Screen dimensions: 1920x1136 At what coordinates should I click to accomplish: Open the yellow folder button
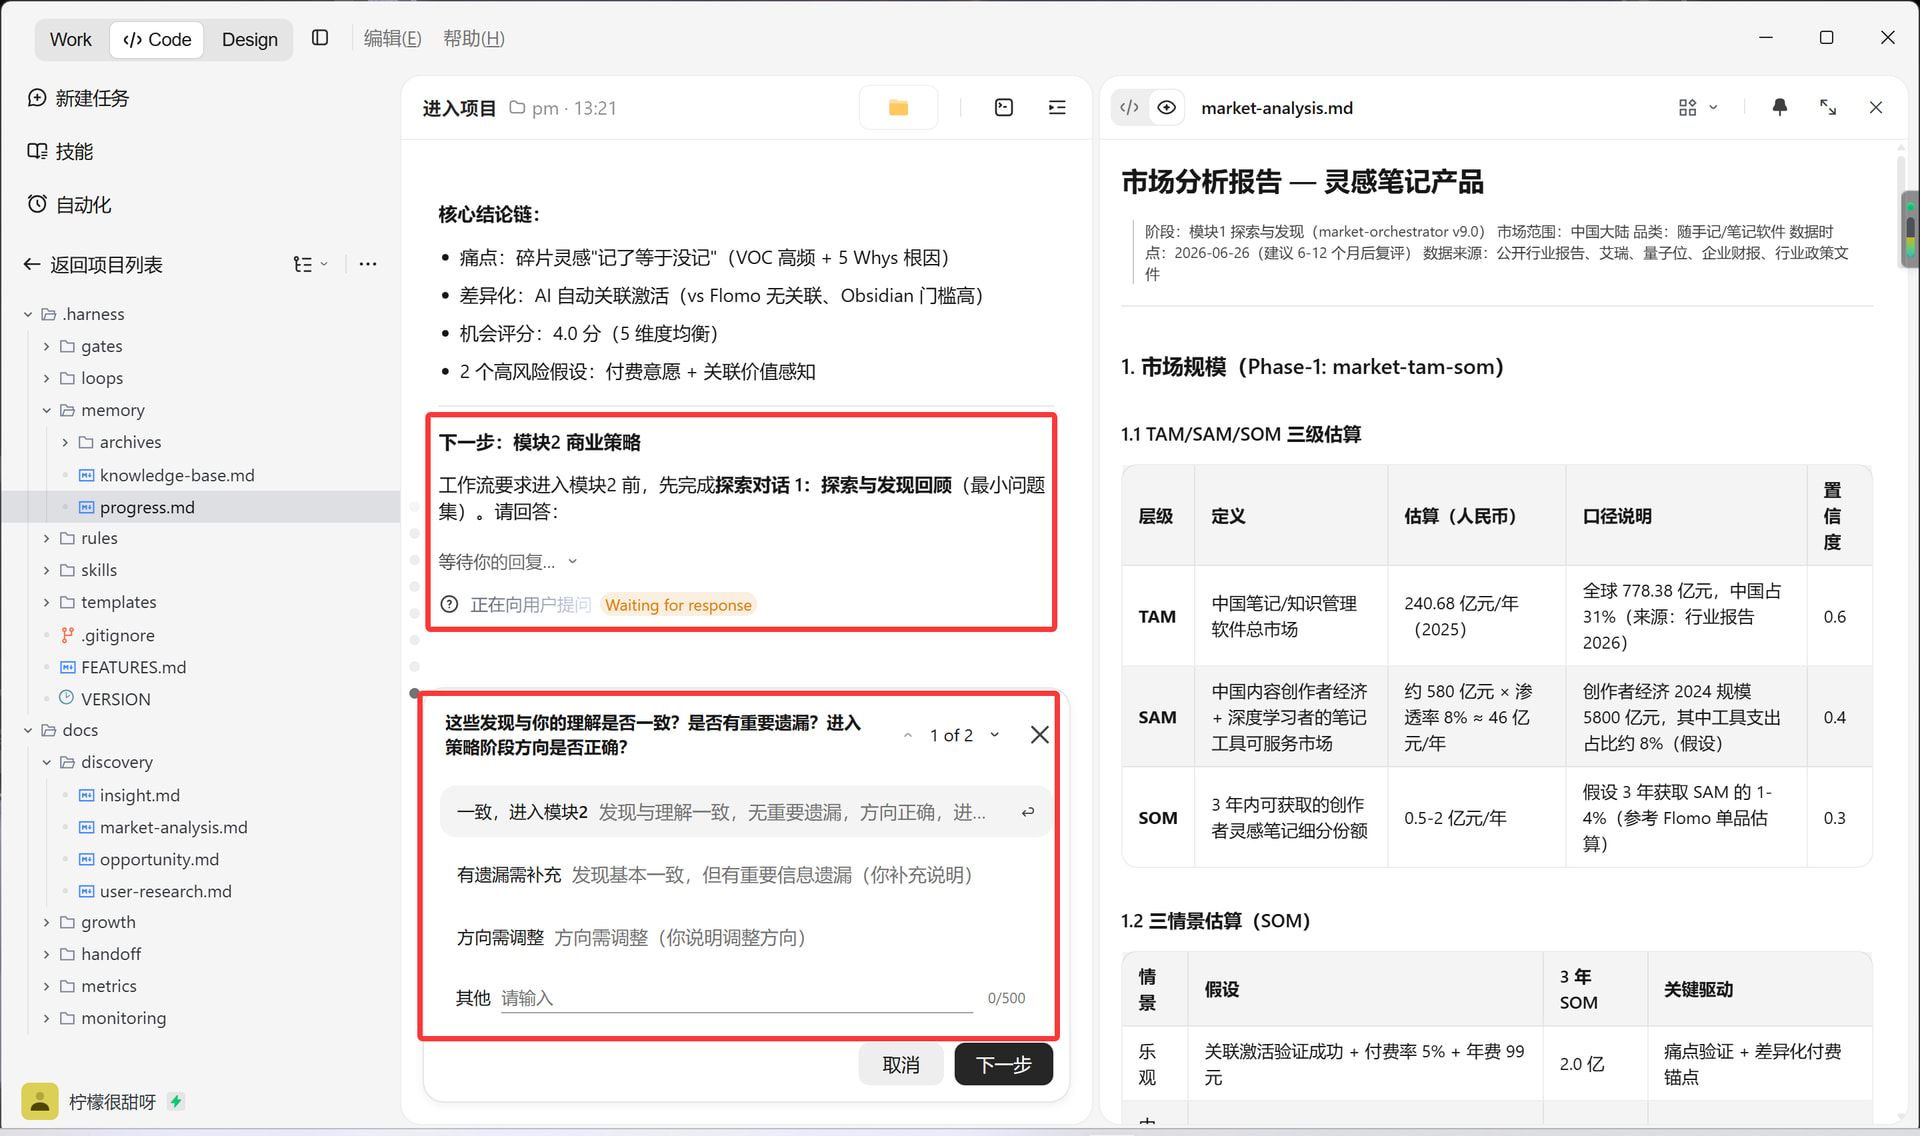(x=898, y=108)
